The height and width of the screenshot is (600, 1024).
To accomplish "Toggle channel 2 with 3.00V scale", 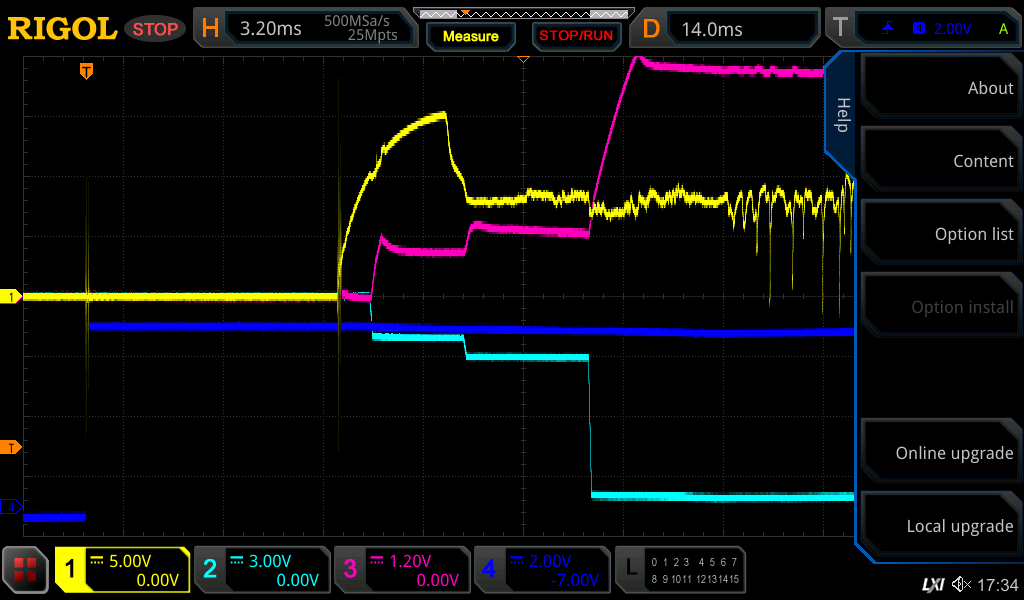I will (261, 570).
